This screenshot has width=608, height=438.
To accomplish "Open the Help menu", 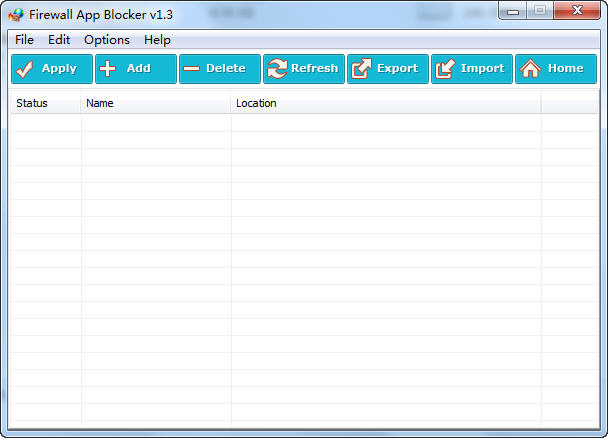I will [157, 40].
